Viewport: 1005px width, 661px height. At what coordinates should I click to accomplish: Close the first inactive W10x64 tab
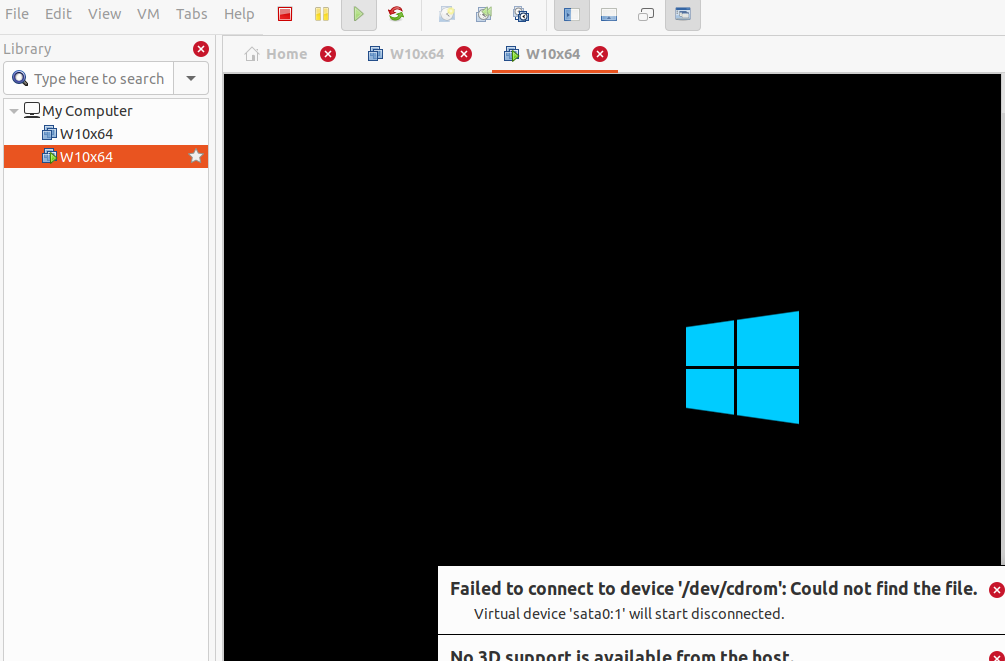(464, 54)
